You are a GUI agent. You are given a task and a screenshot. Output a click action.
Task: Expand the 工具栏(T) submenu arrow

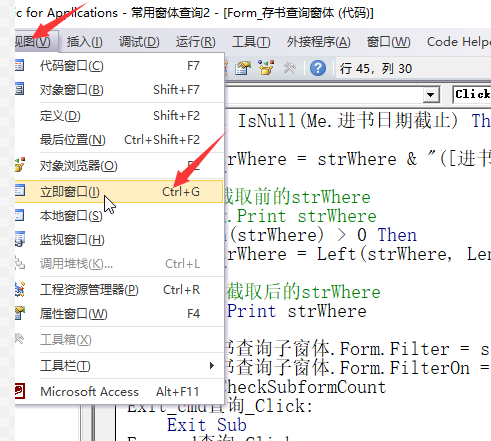(212, 366)
